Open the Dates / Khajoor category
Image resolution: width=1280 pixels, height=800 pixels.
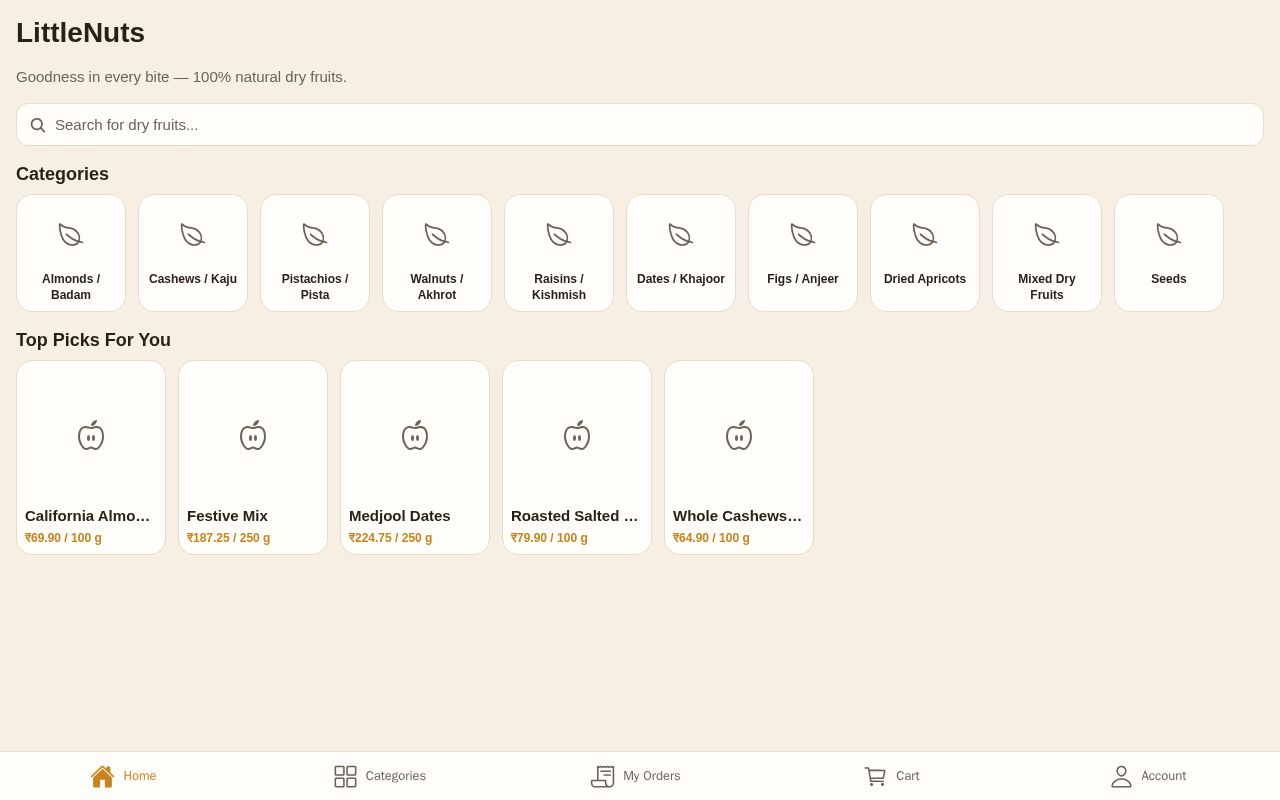(681, 253)
